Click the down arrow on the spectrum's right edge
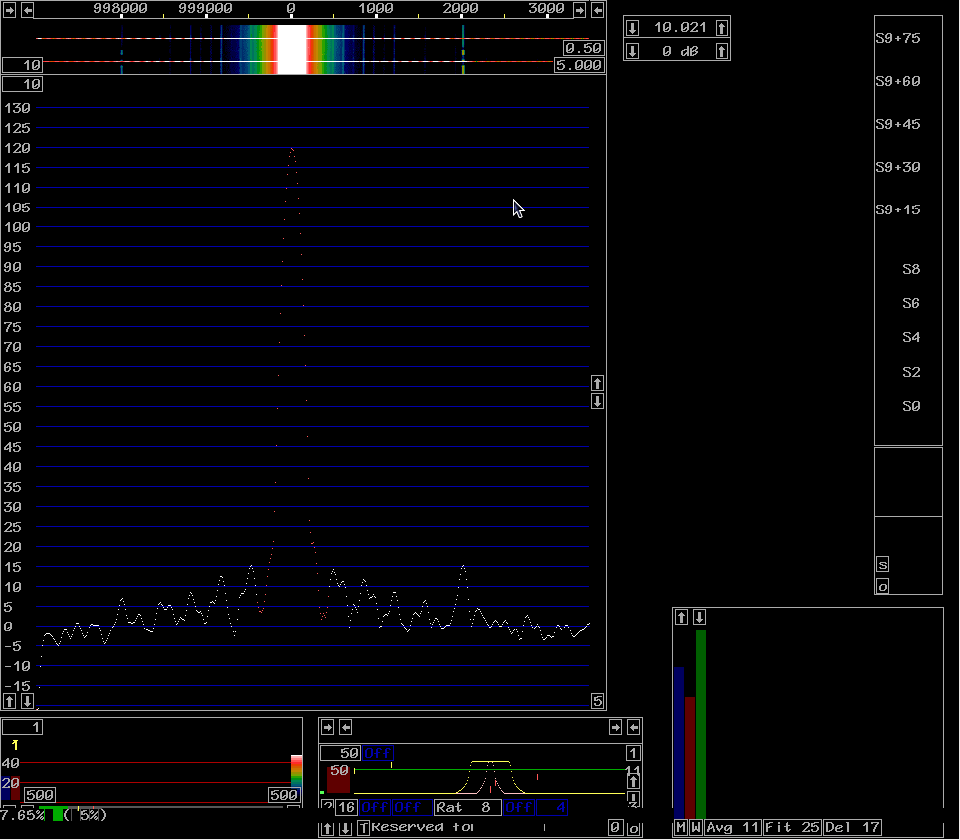Image resolution: width=960 pixels, height=840 pixels. 597,401
